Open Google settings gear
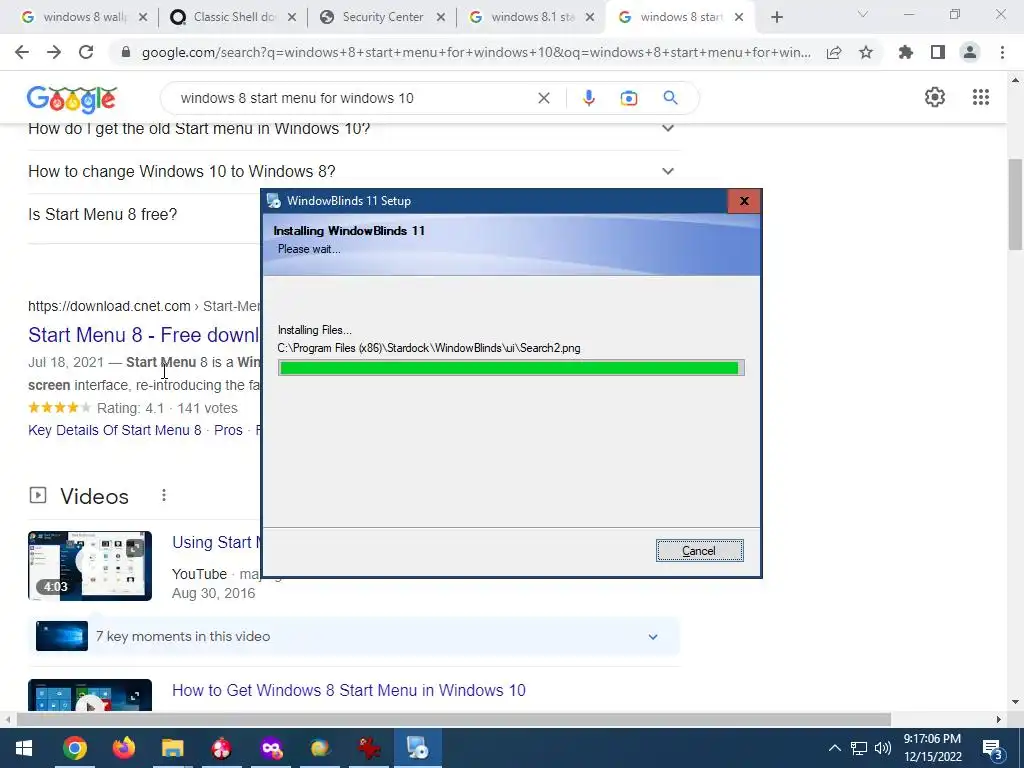 pyautogui.click(x=935, y=97)
